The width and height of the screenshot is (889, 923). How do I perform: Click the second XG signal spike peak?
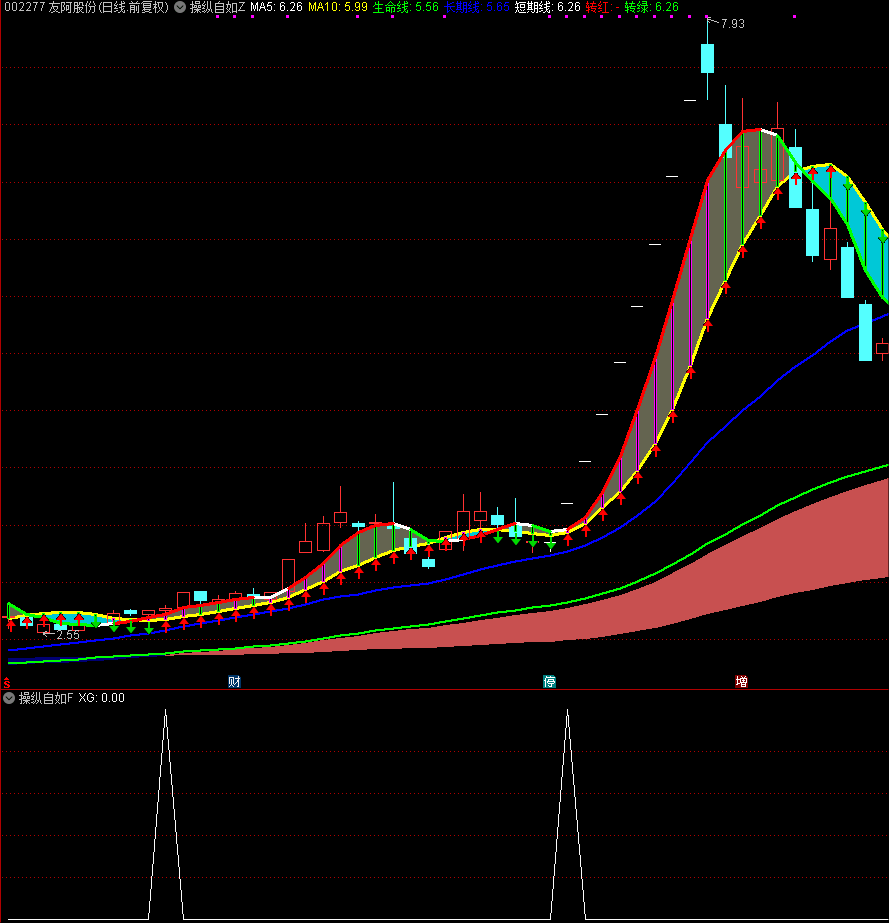(568, 711)
